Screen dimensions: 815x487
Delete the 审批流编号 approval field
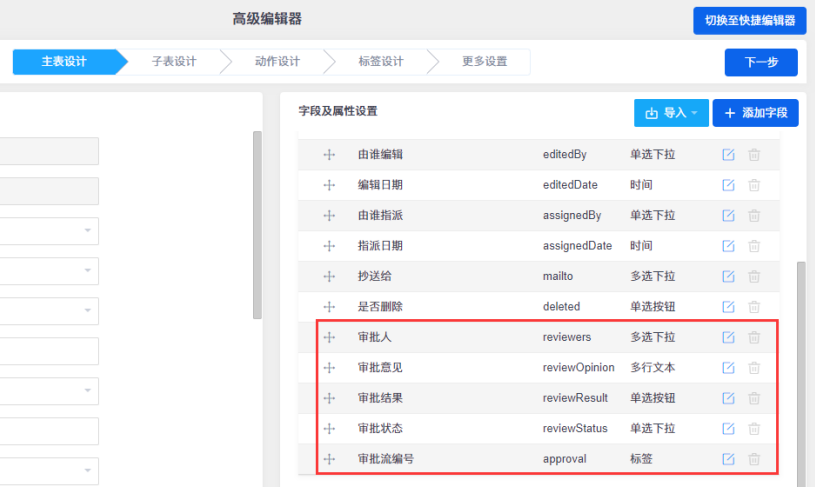(754, 459)
